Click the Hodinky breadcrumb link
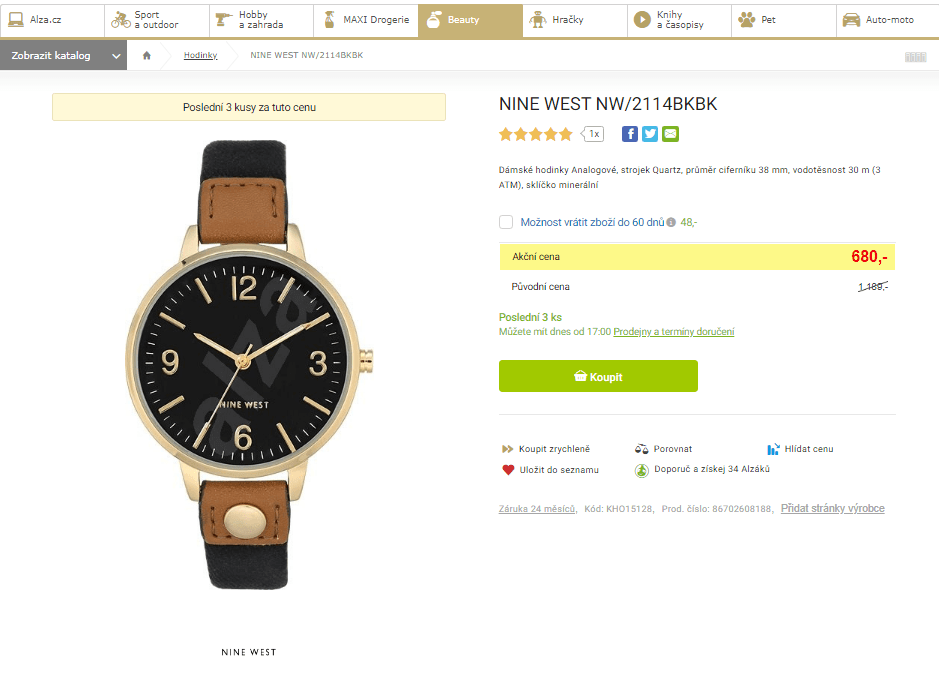Image resolution: width=939 pixels, height=688 pixels. click(x=200, y=55)
